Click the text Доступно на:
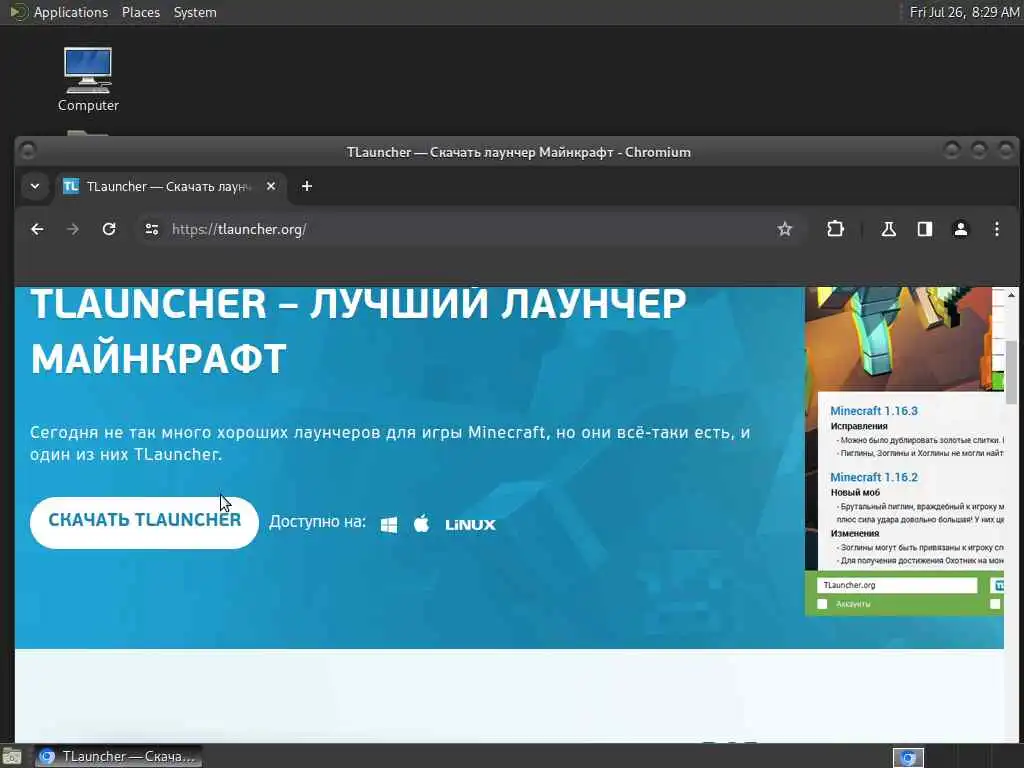This screenshot has width=1024, height=768. click(x=317, y=522)
